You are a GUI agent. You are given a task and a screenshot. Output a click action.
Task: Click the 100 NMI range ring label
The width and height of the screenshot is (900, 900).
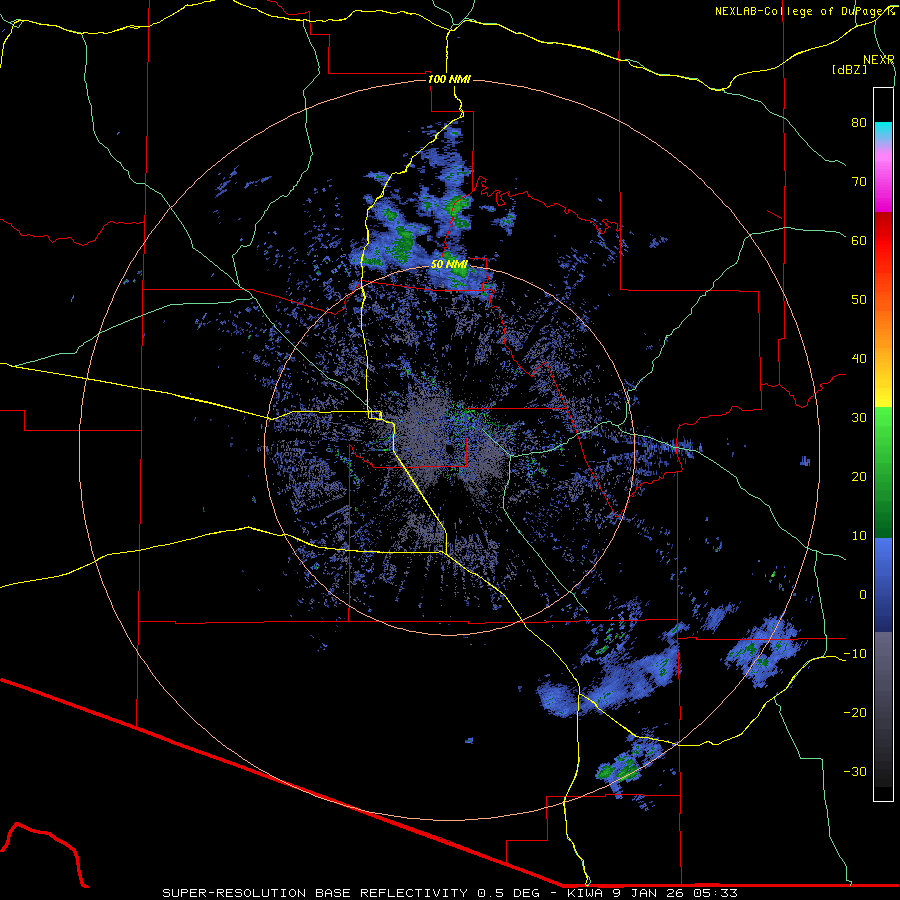click(449, 79)
